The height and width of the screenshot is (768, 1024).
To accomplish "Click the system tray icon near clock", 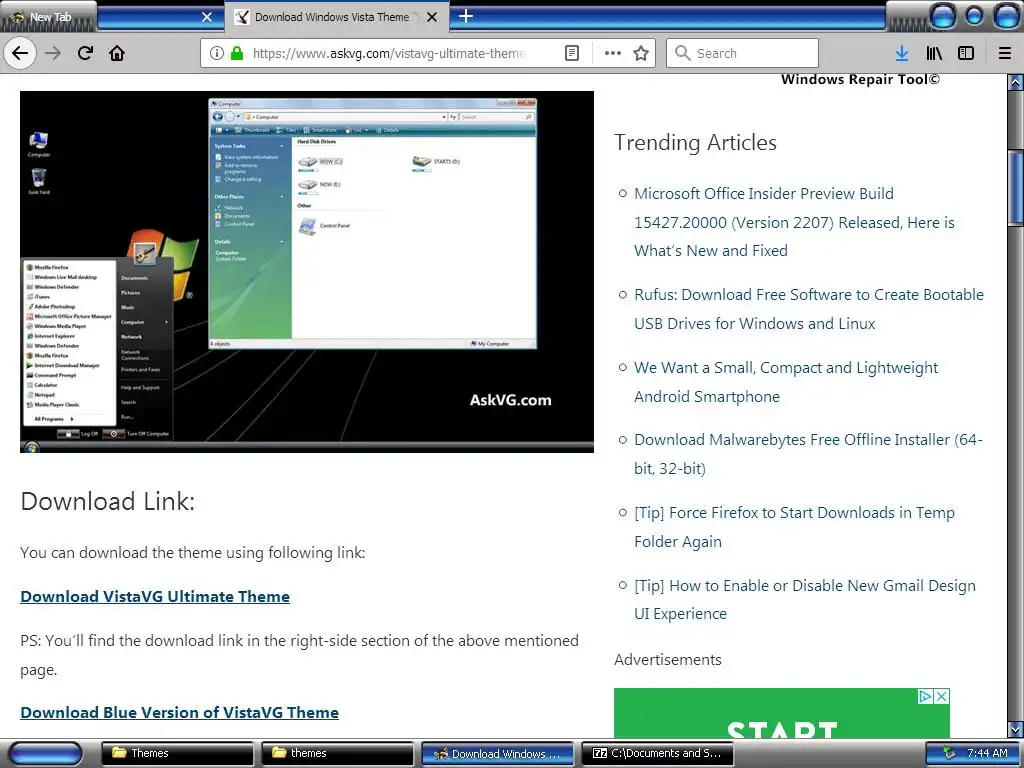I will 949,754.
